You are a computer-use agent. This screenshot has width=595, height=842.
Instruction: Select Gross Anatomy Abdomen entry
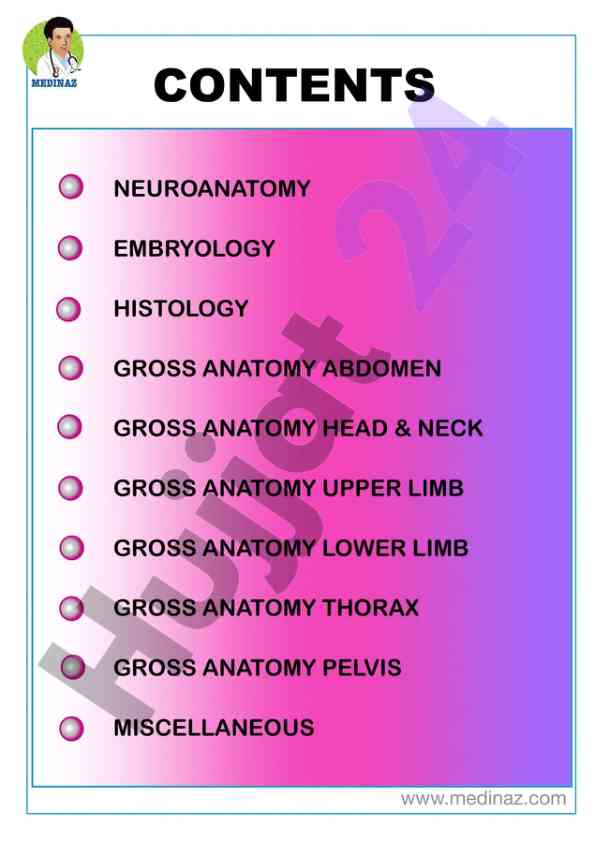(x=277, y=368)
